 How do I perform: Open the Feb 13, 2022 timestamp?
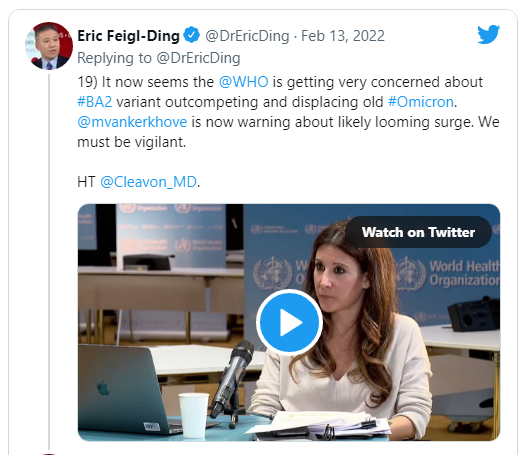[343, 36]
